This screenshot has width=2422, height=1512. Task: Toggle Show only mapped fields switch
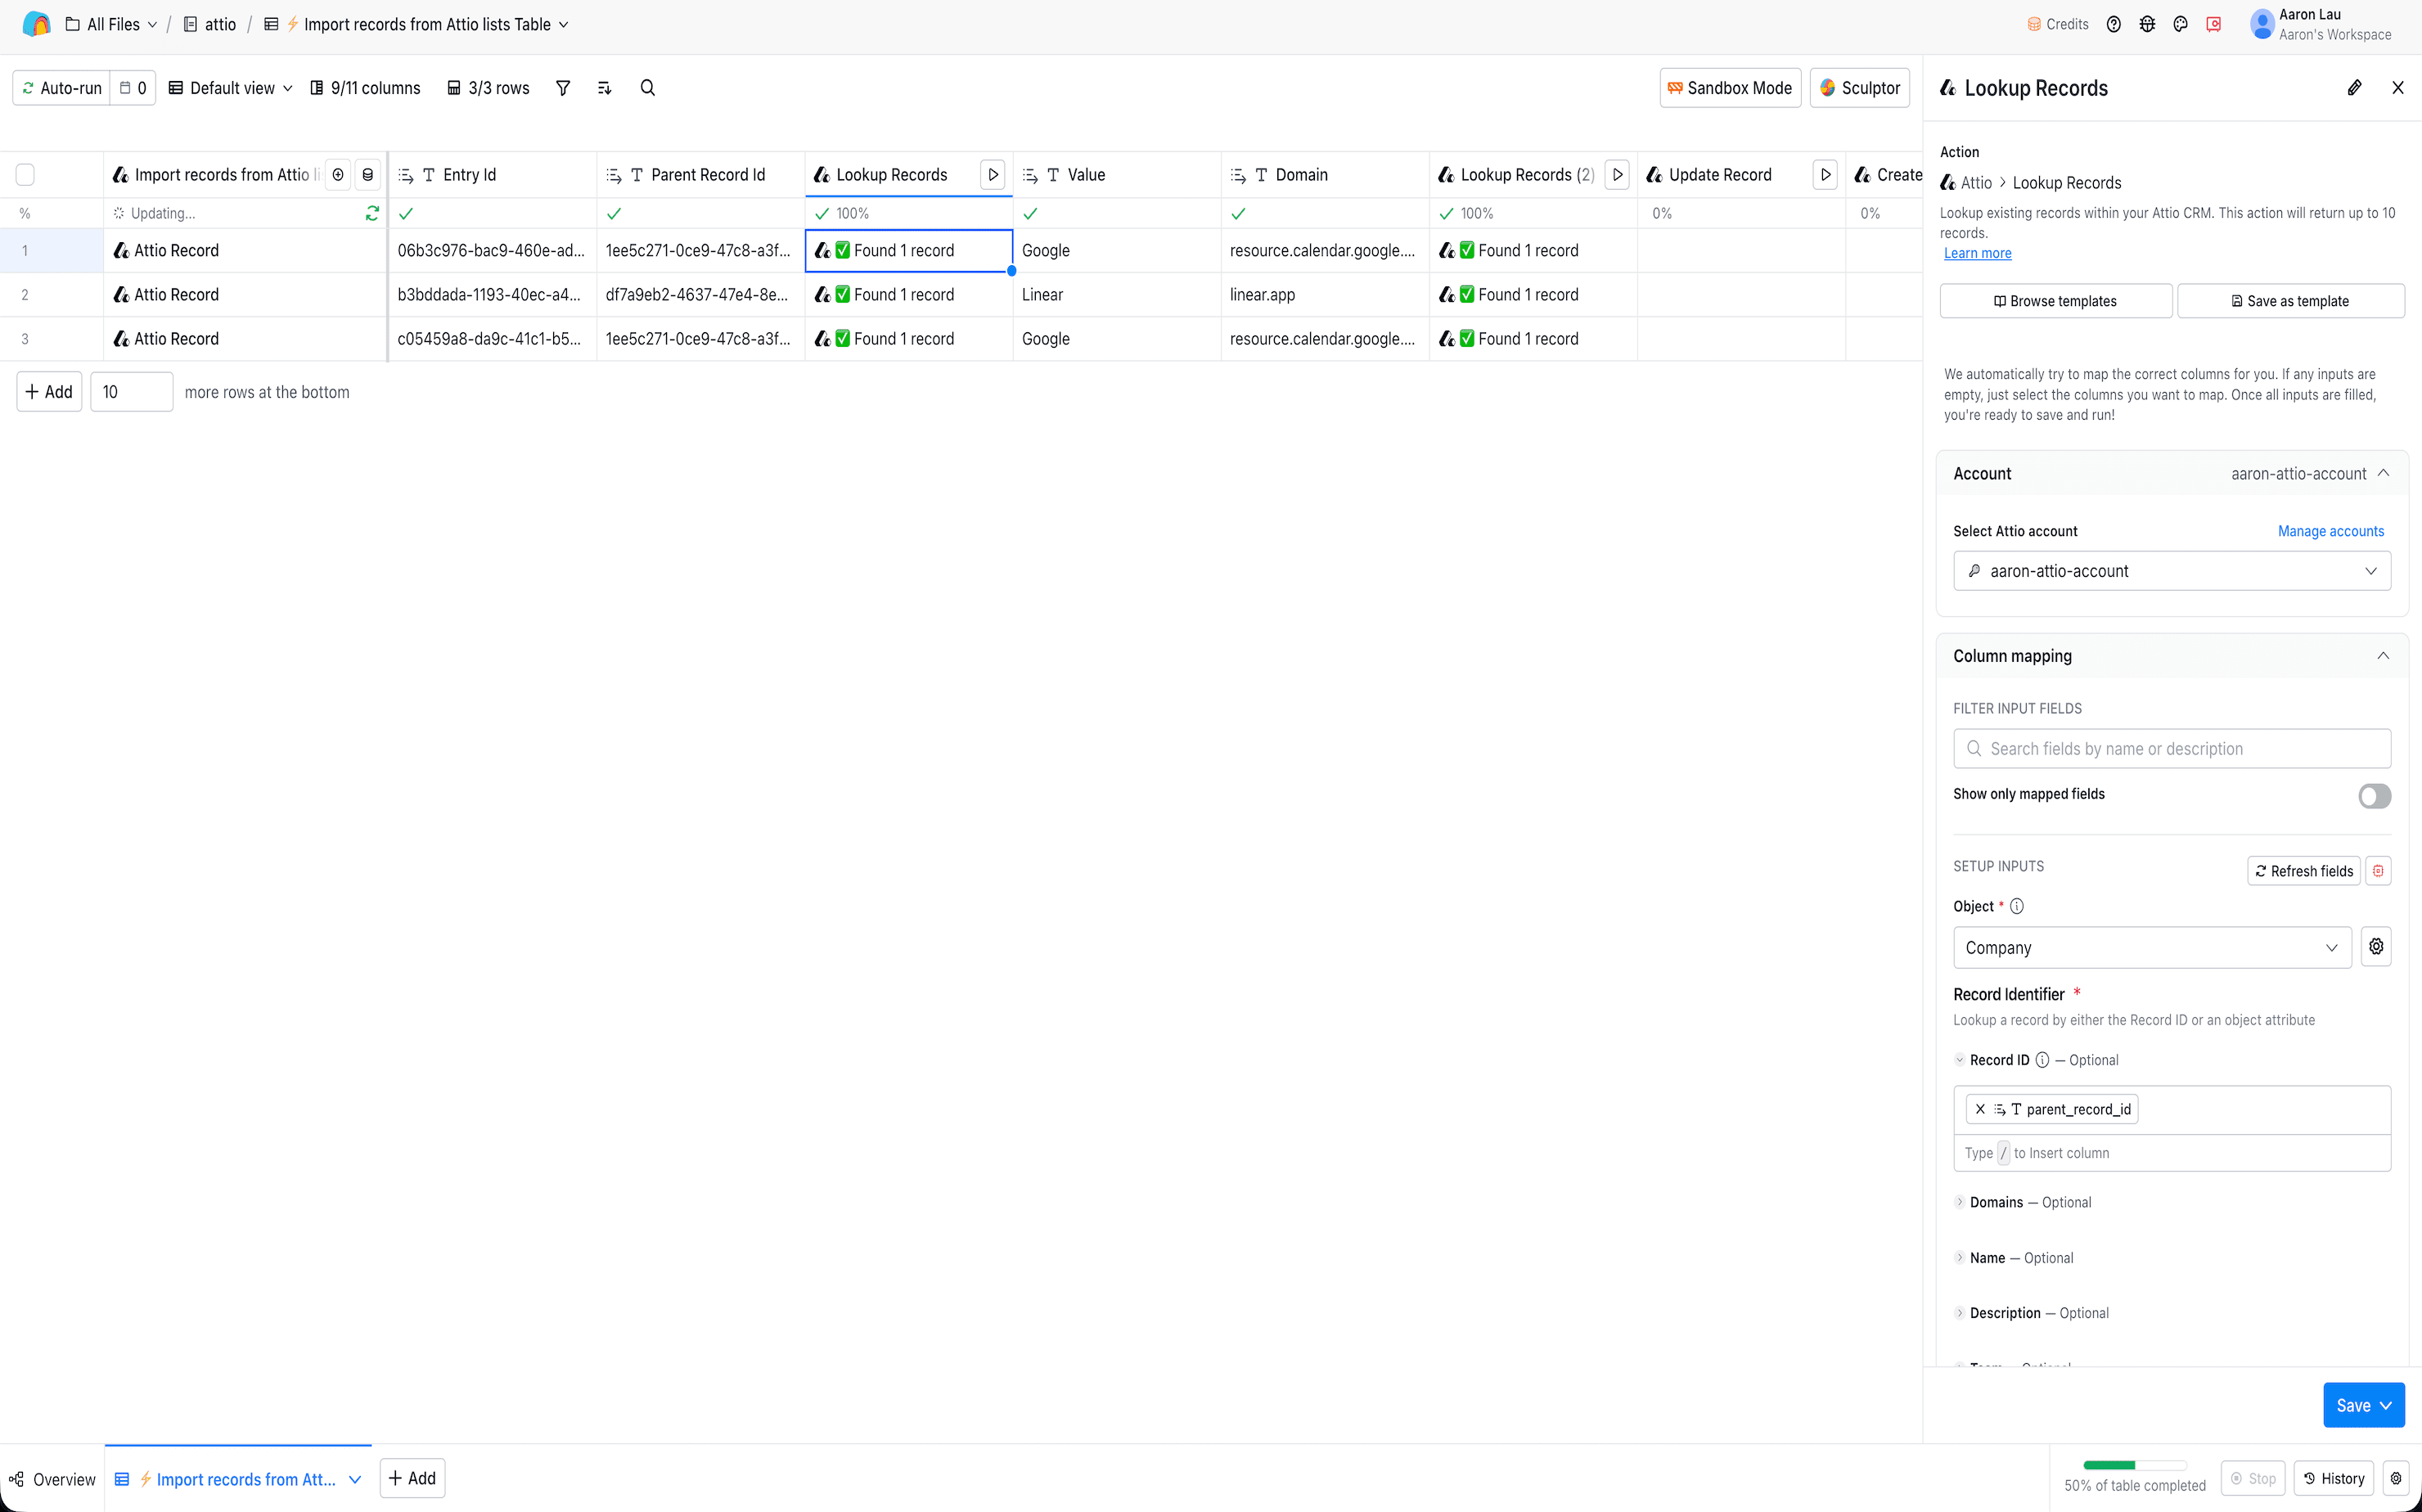coord(2374,796)
